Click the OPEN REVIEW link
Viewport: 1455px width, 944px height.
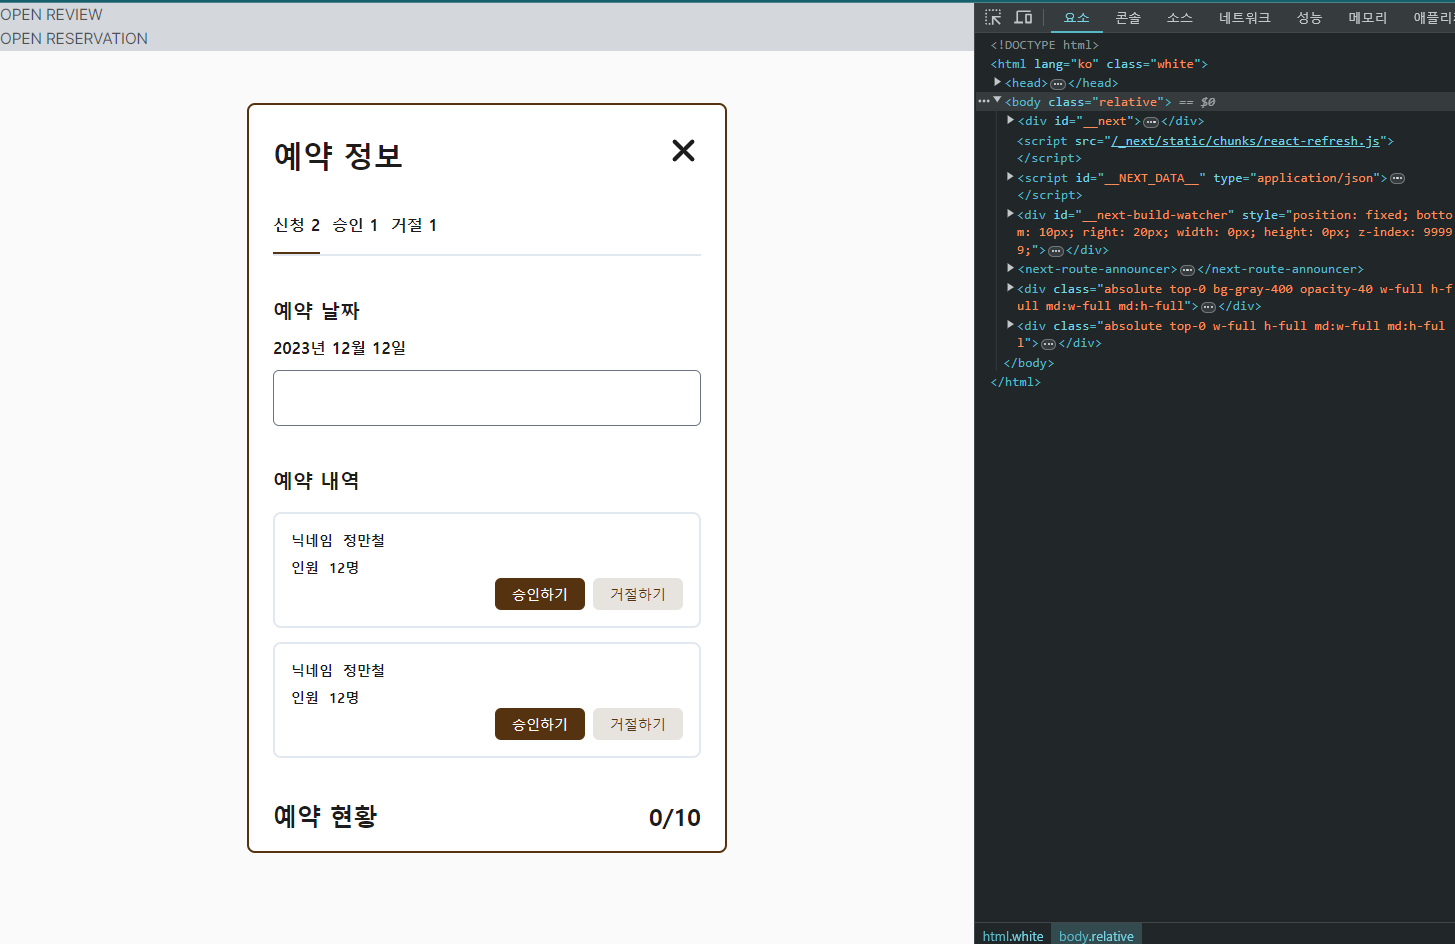[51, 15]
